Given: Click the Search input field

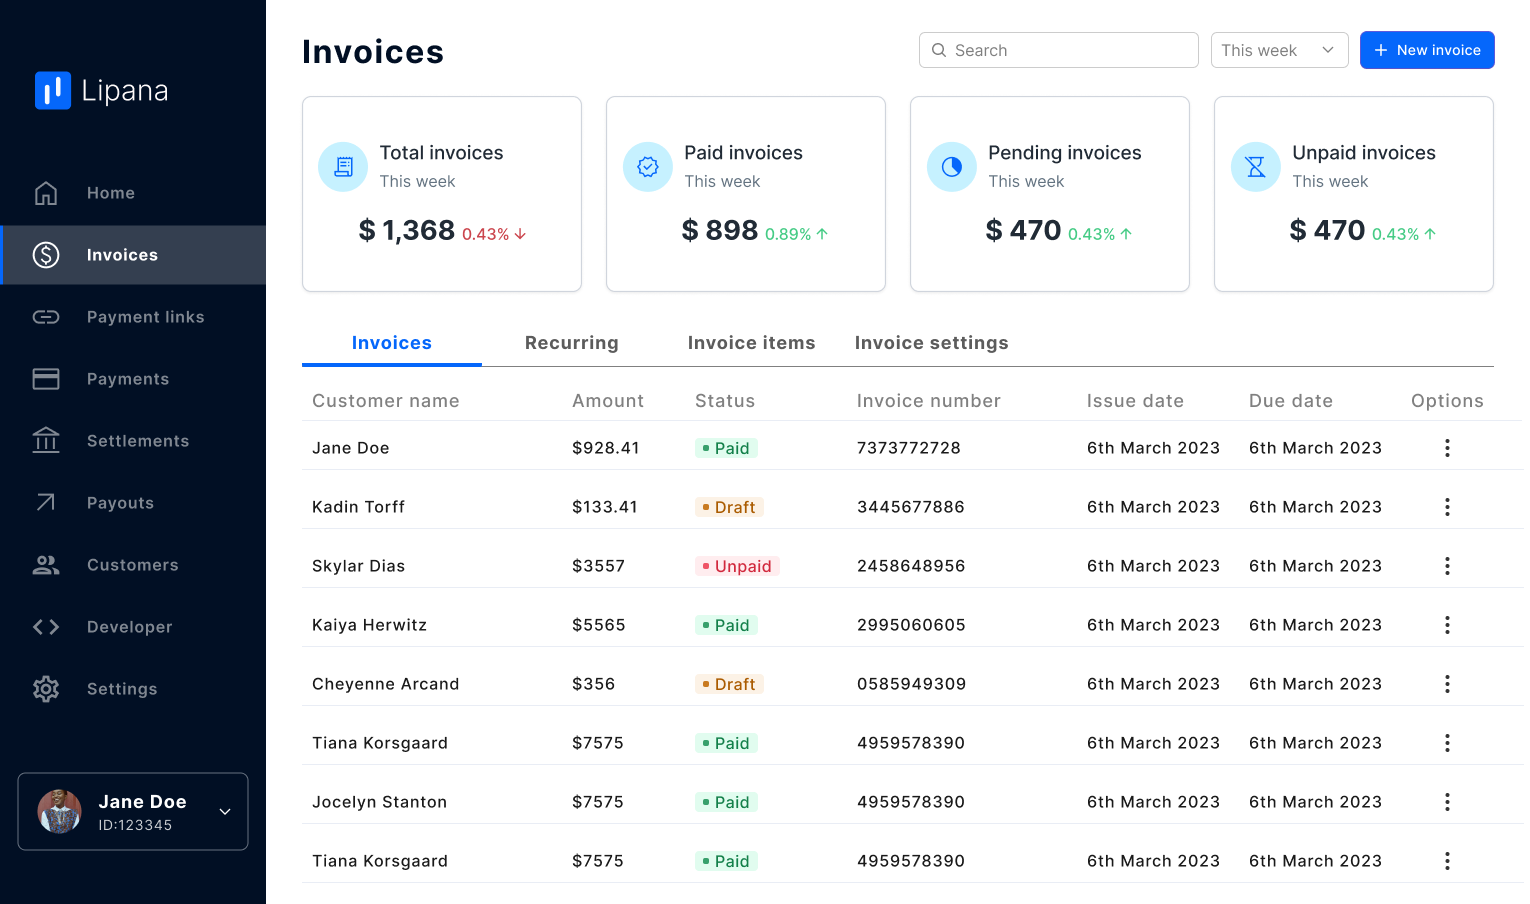Looking at the screenshot, I should pos(1058,50).
